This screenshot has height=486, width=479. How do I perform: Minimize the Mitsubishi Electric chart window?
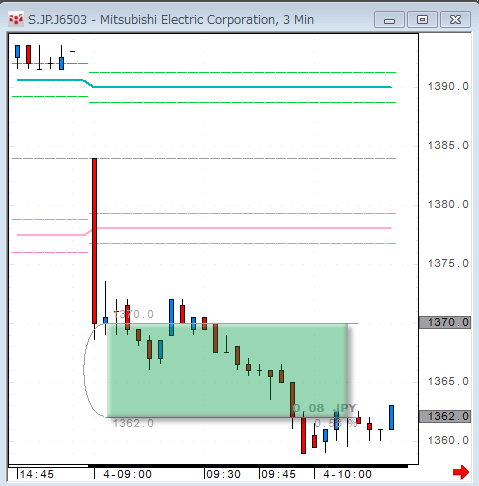[389, 20]
